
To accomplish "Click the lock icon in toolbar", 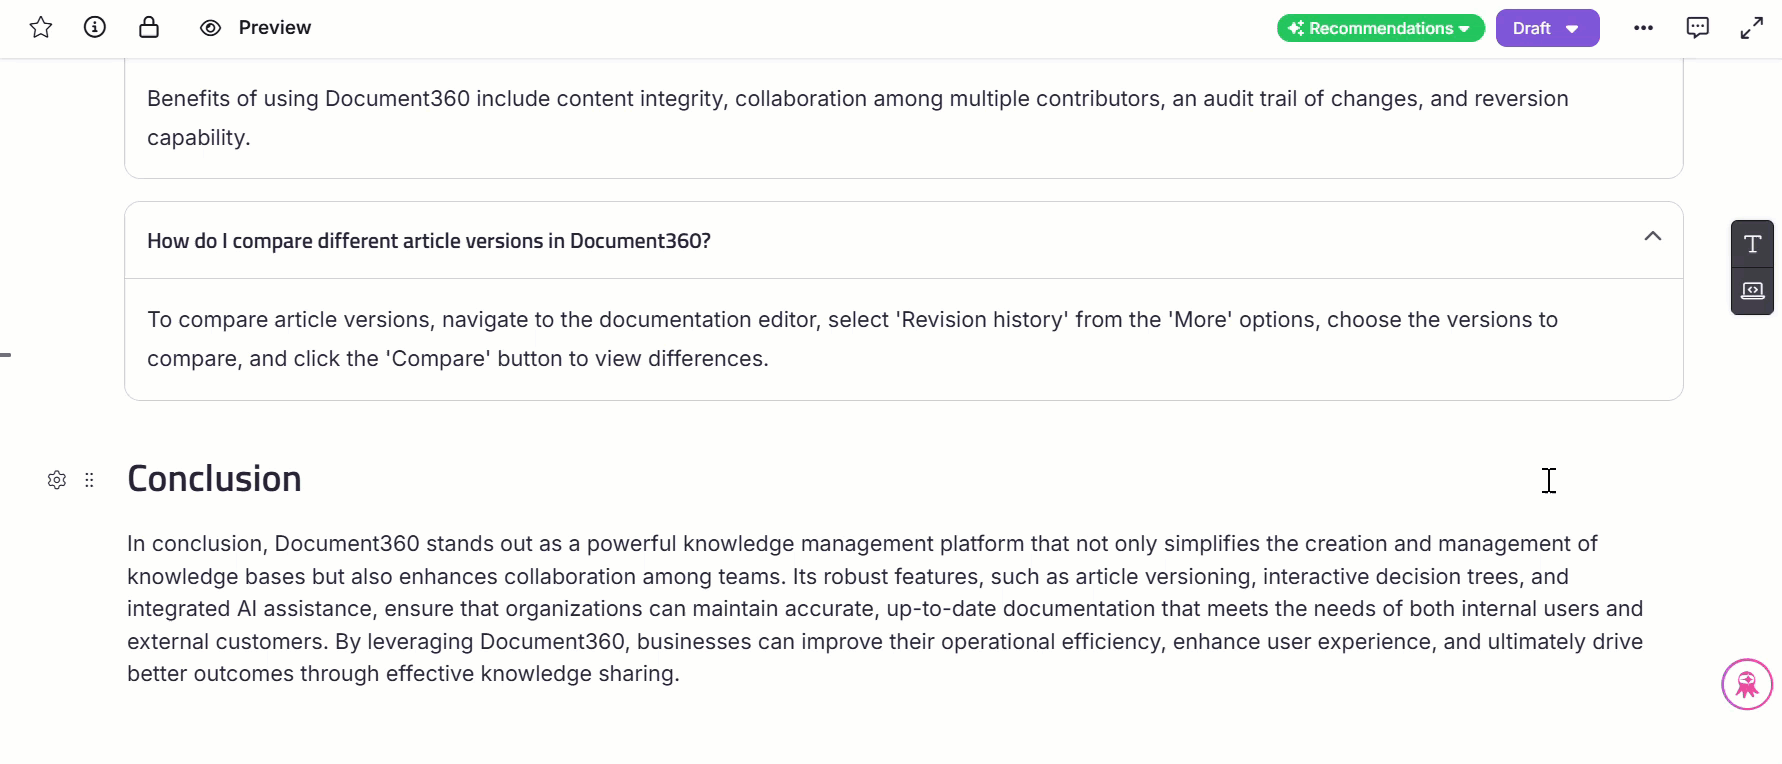I will (x=149, y=28).
